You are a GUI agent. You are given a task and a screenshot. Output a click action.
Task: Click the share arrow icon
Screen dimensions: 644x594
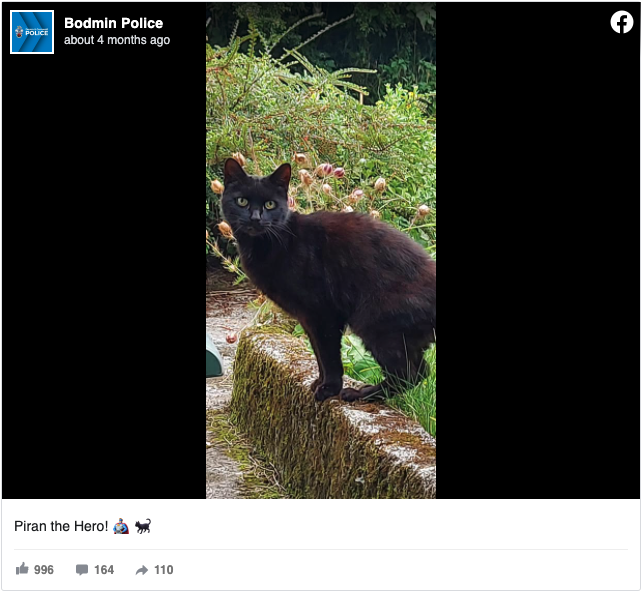[142, 570]
